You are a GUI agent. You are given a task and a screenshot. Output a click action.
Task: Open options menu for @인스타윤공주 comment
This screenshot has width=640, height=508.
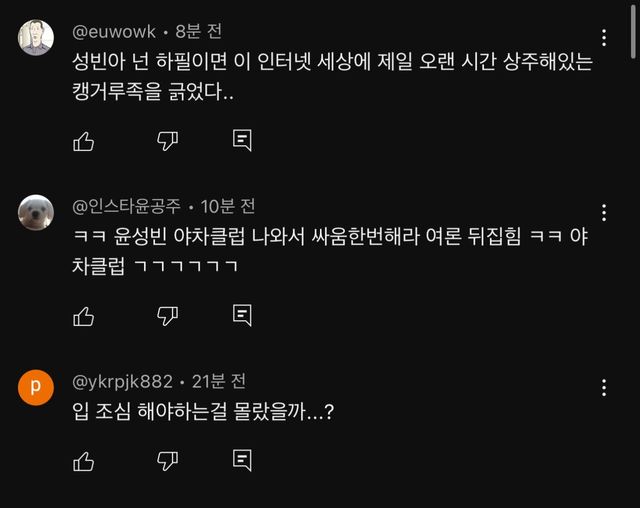tap(604, 213)
